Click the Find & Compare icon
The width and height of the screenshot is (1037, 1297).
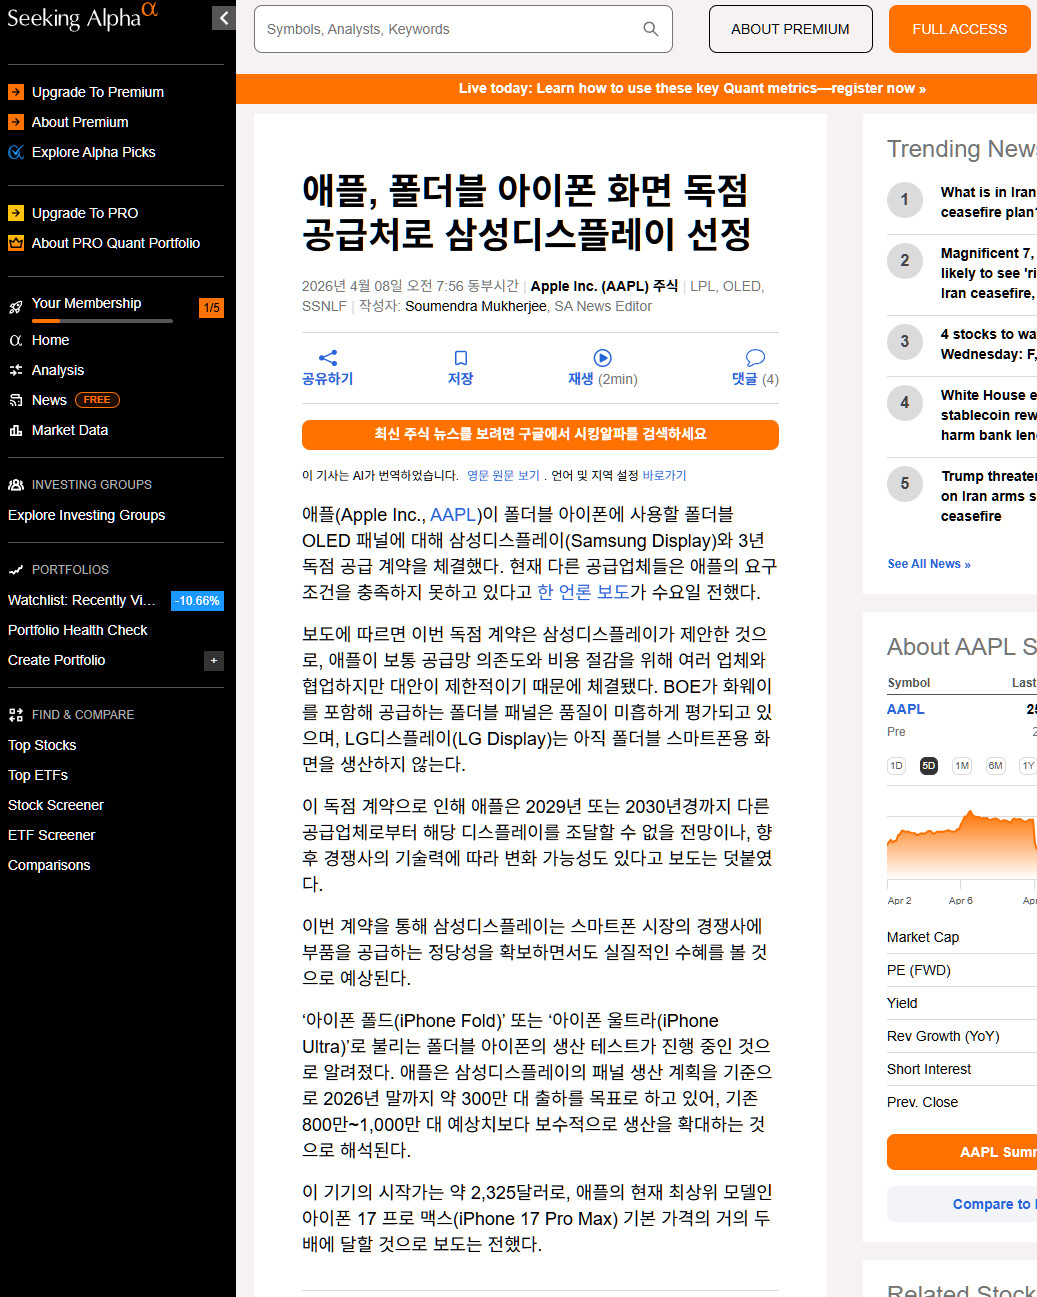click(16, 715)
